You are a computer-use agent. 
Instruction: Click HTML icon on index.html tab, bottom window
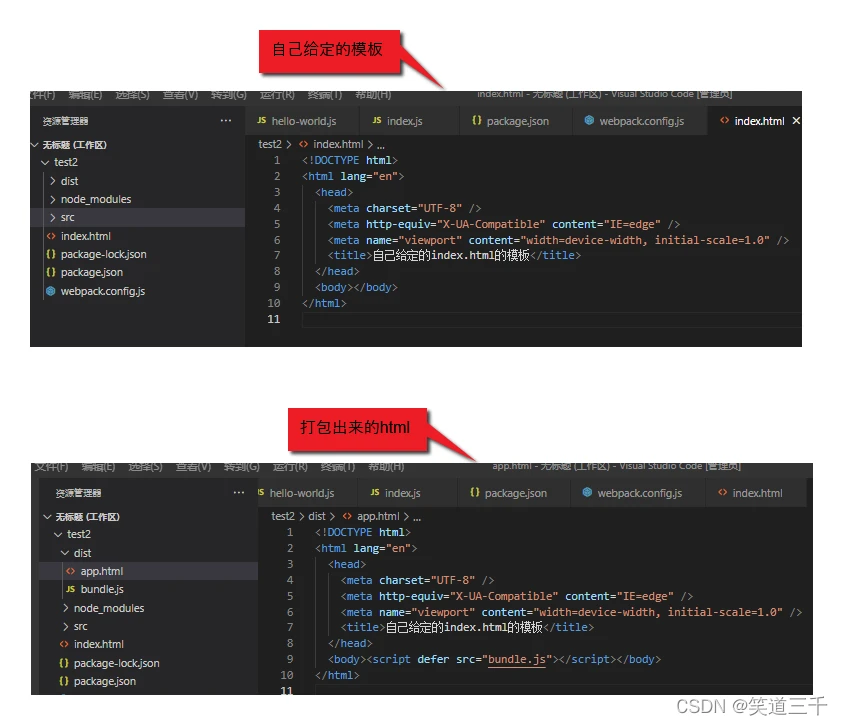tap(723, 492)
